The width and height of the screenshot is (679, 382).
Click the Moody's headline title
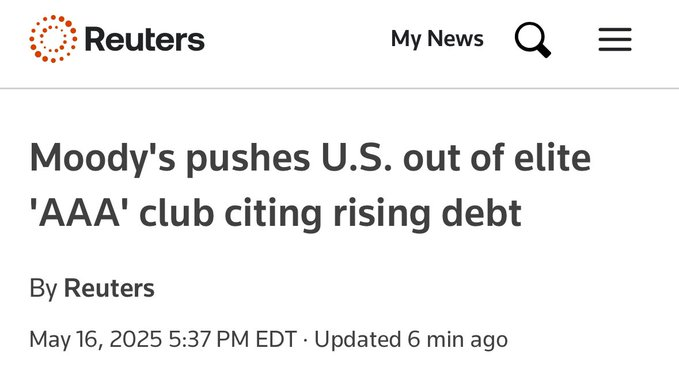pos(310,185)
